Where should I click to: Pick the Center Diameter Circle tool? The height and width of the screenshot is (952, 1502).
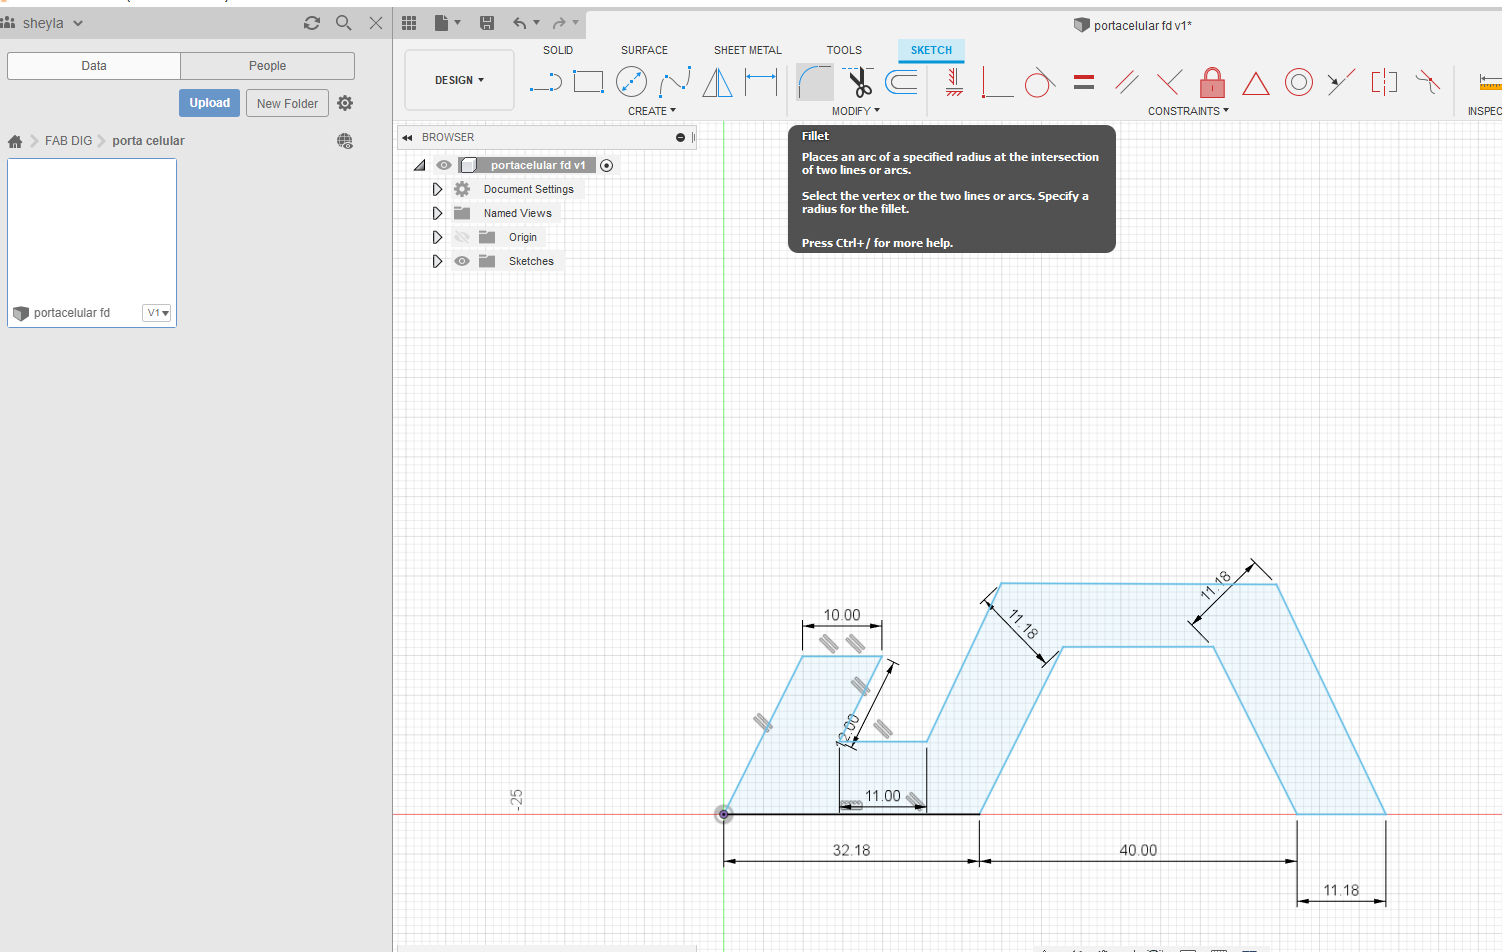631,82
